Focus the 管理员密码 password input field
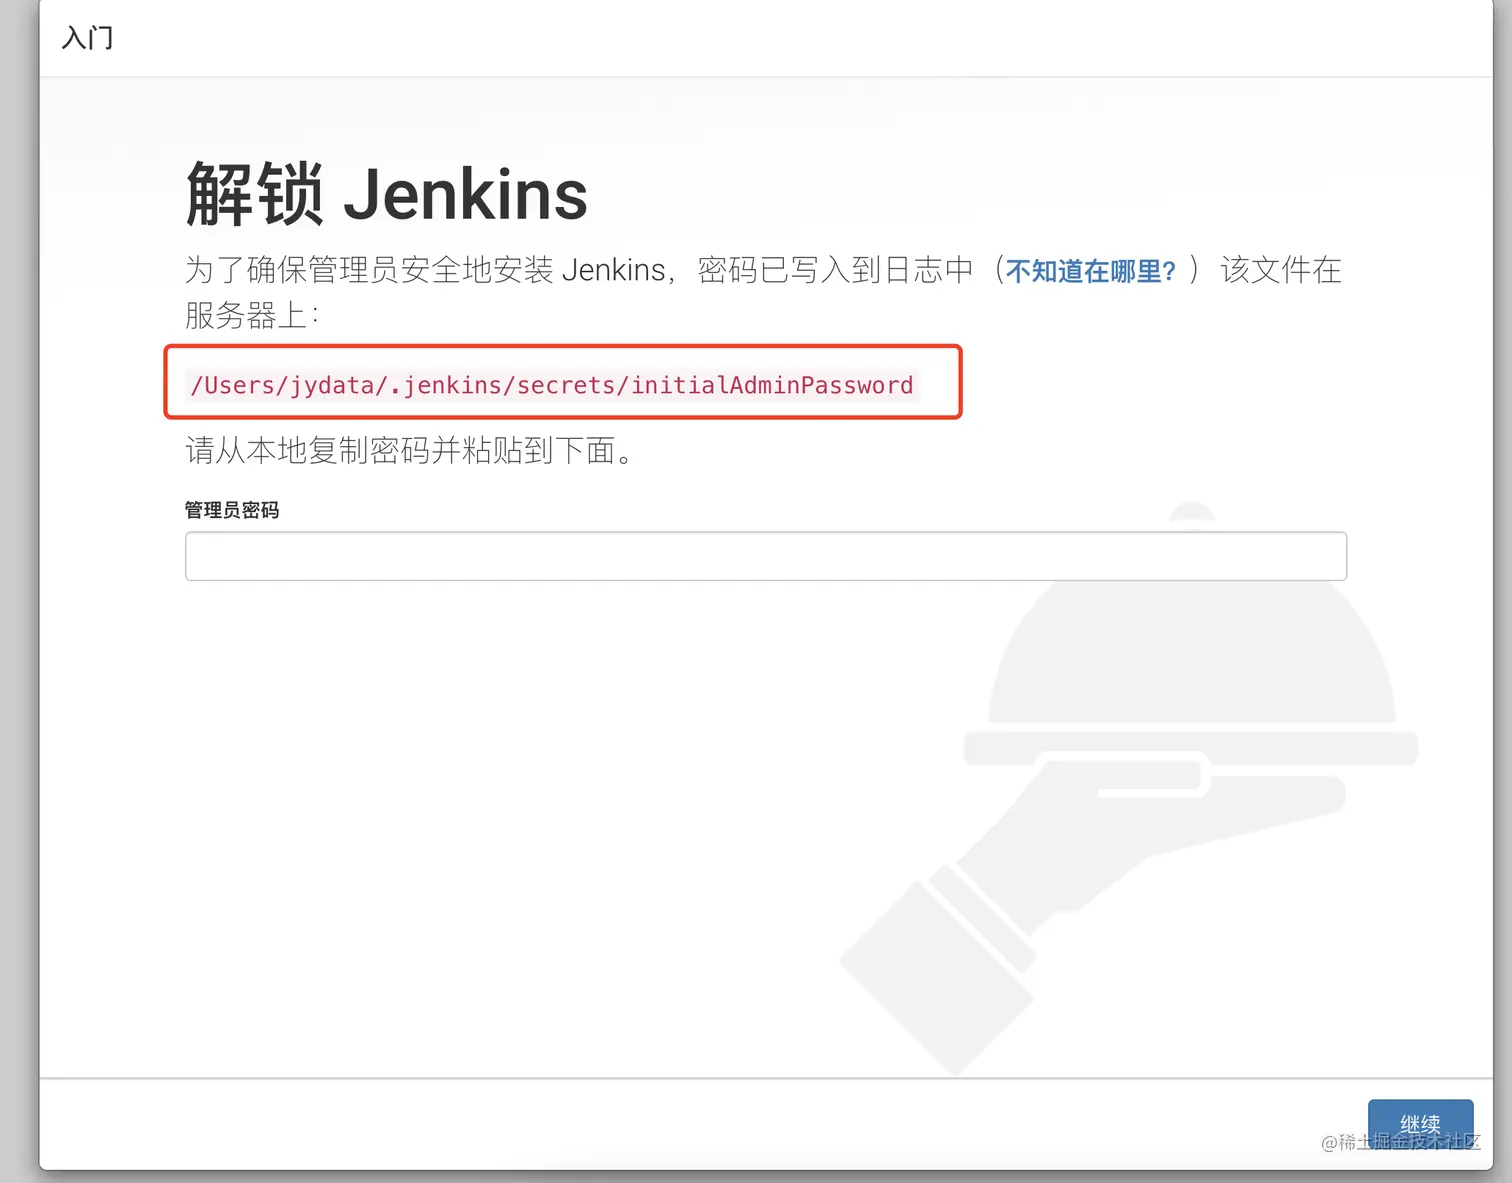Screen dimensions: 1512x1183 (766, 556)
